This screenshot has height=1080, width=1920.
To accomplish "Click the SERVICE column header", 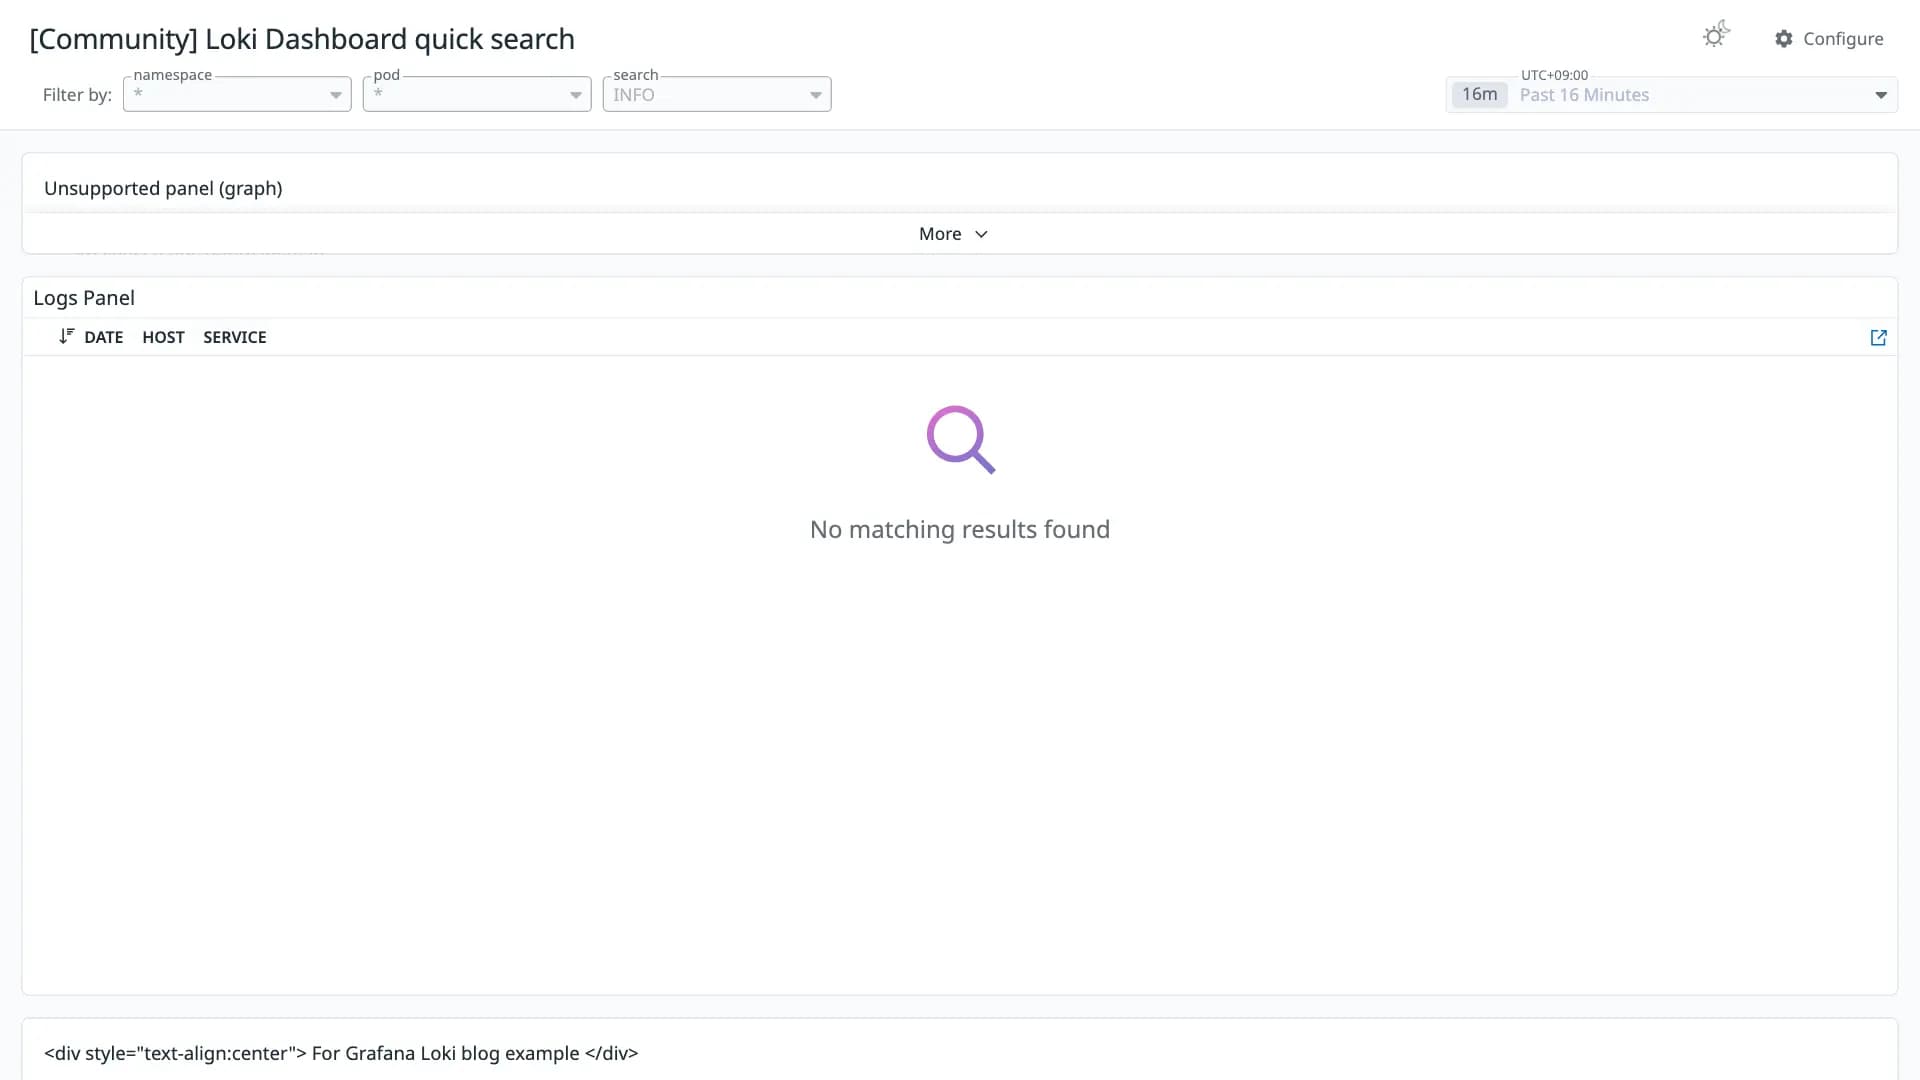I will [235, 338].
